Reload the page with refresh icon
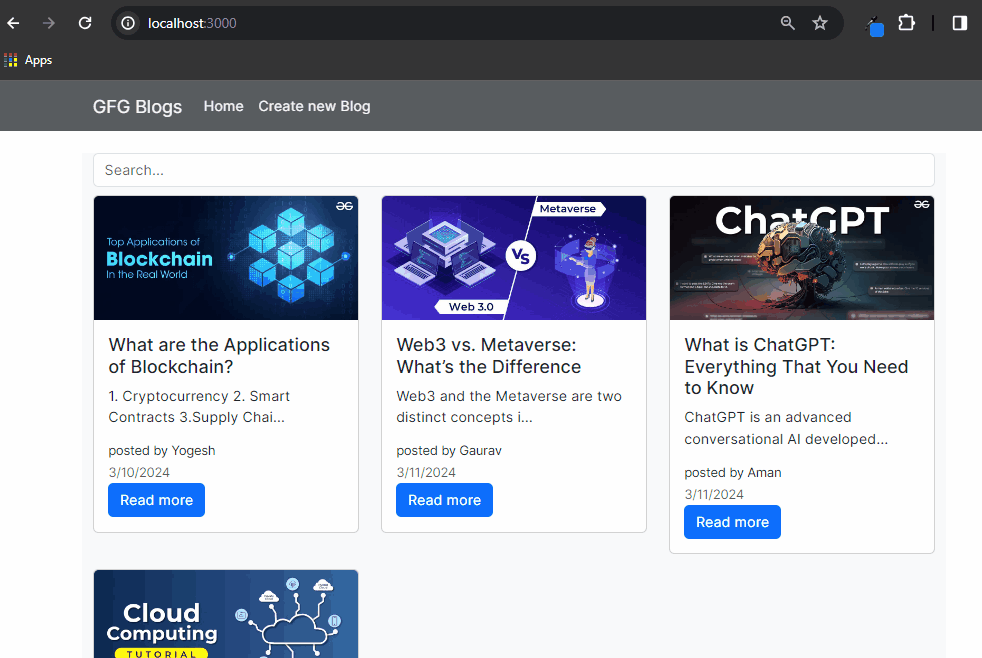 click(85, 23)
